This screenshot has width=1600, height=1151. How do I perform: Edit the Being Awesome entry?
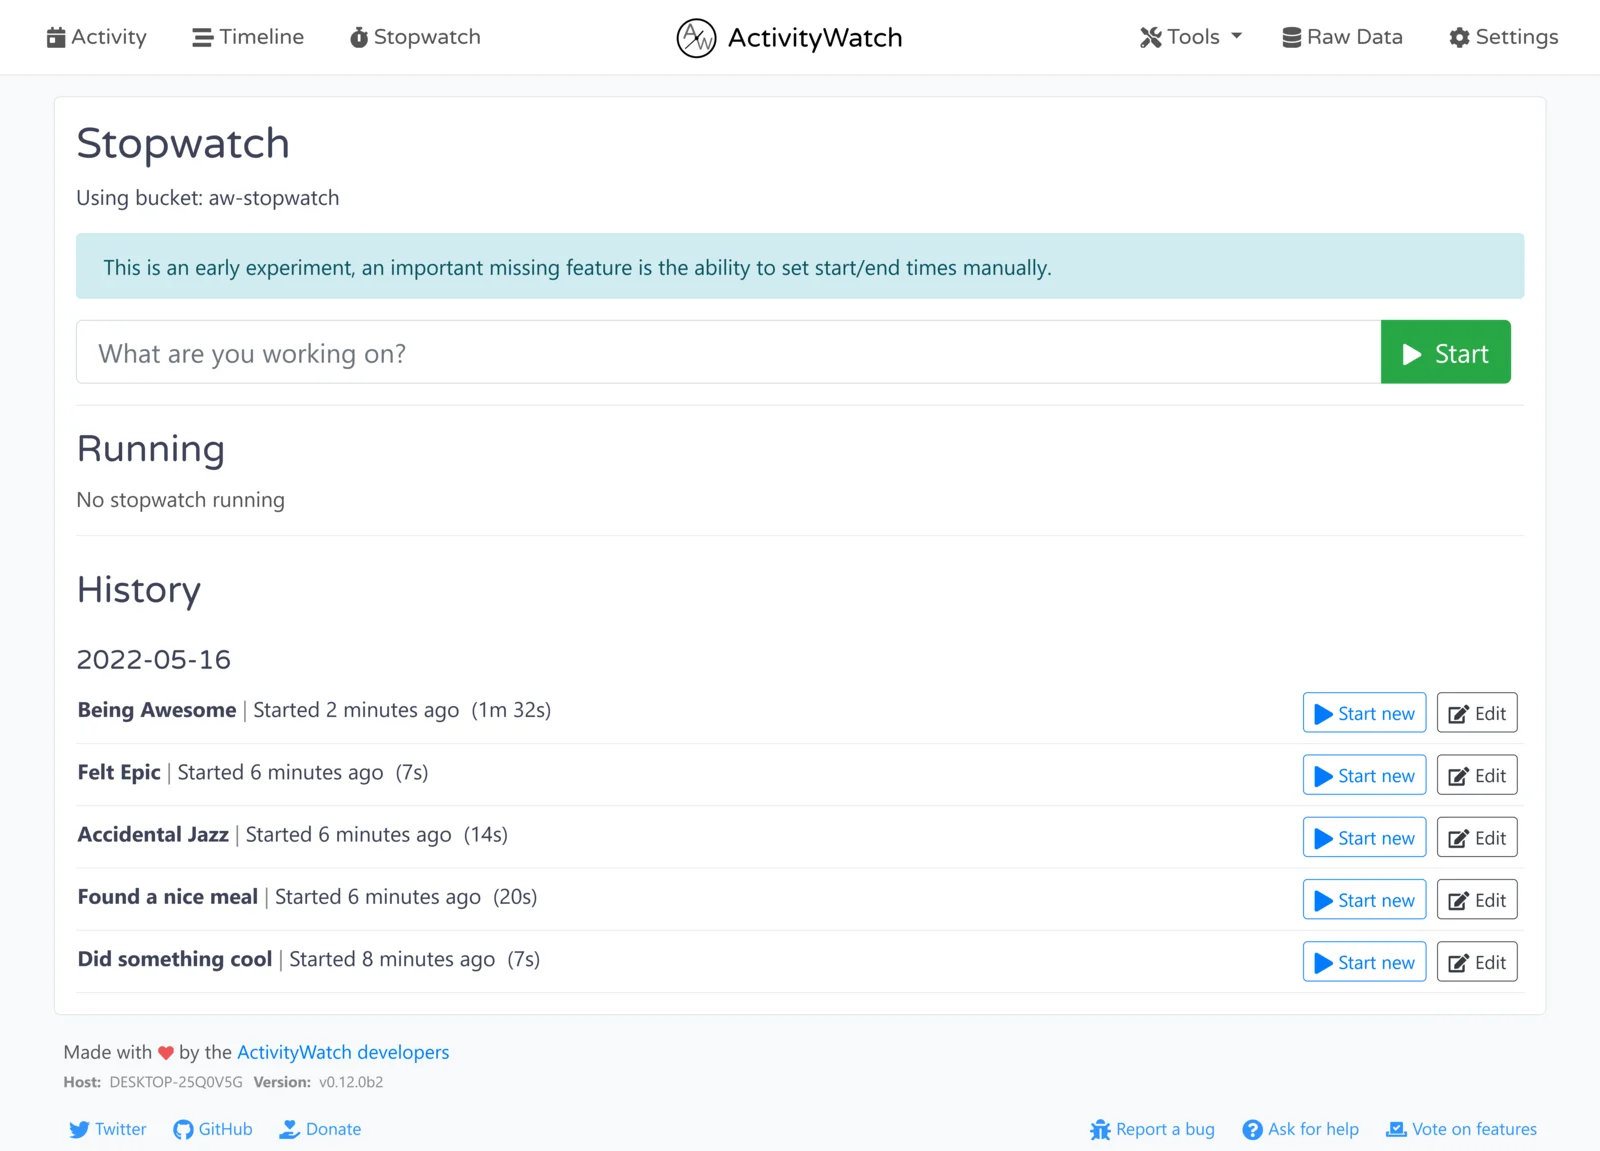(1477, 713)
